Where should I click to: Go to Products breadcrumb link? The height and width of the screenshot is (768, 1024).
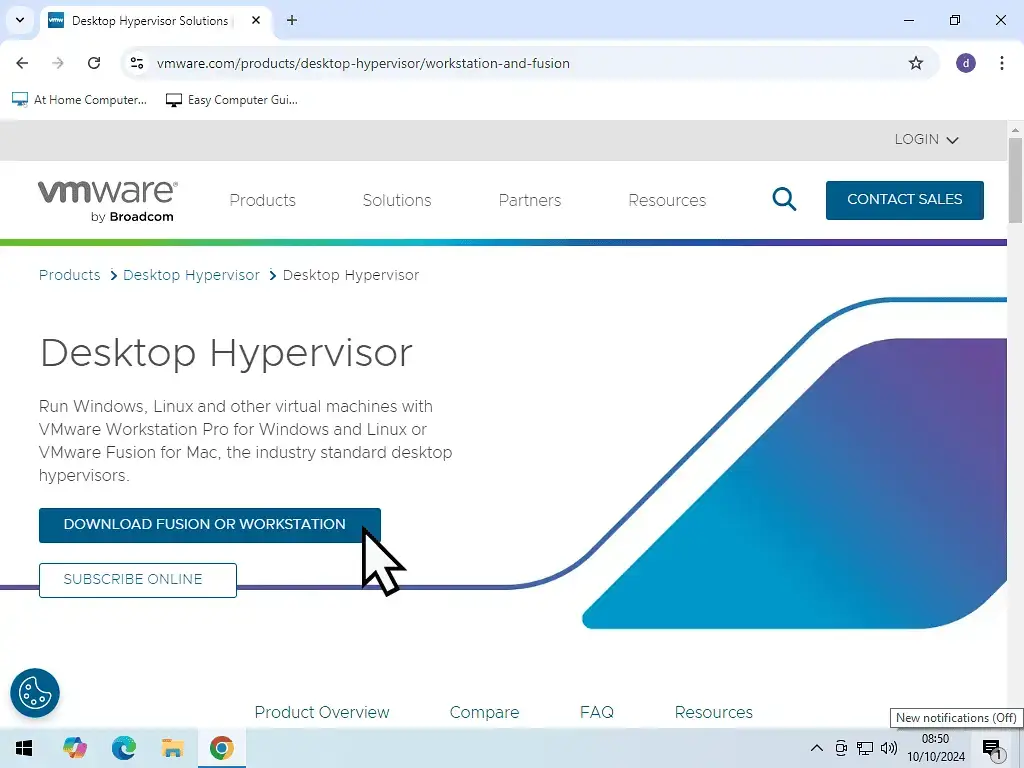click(x=69, y=275)
